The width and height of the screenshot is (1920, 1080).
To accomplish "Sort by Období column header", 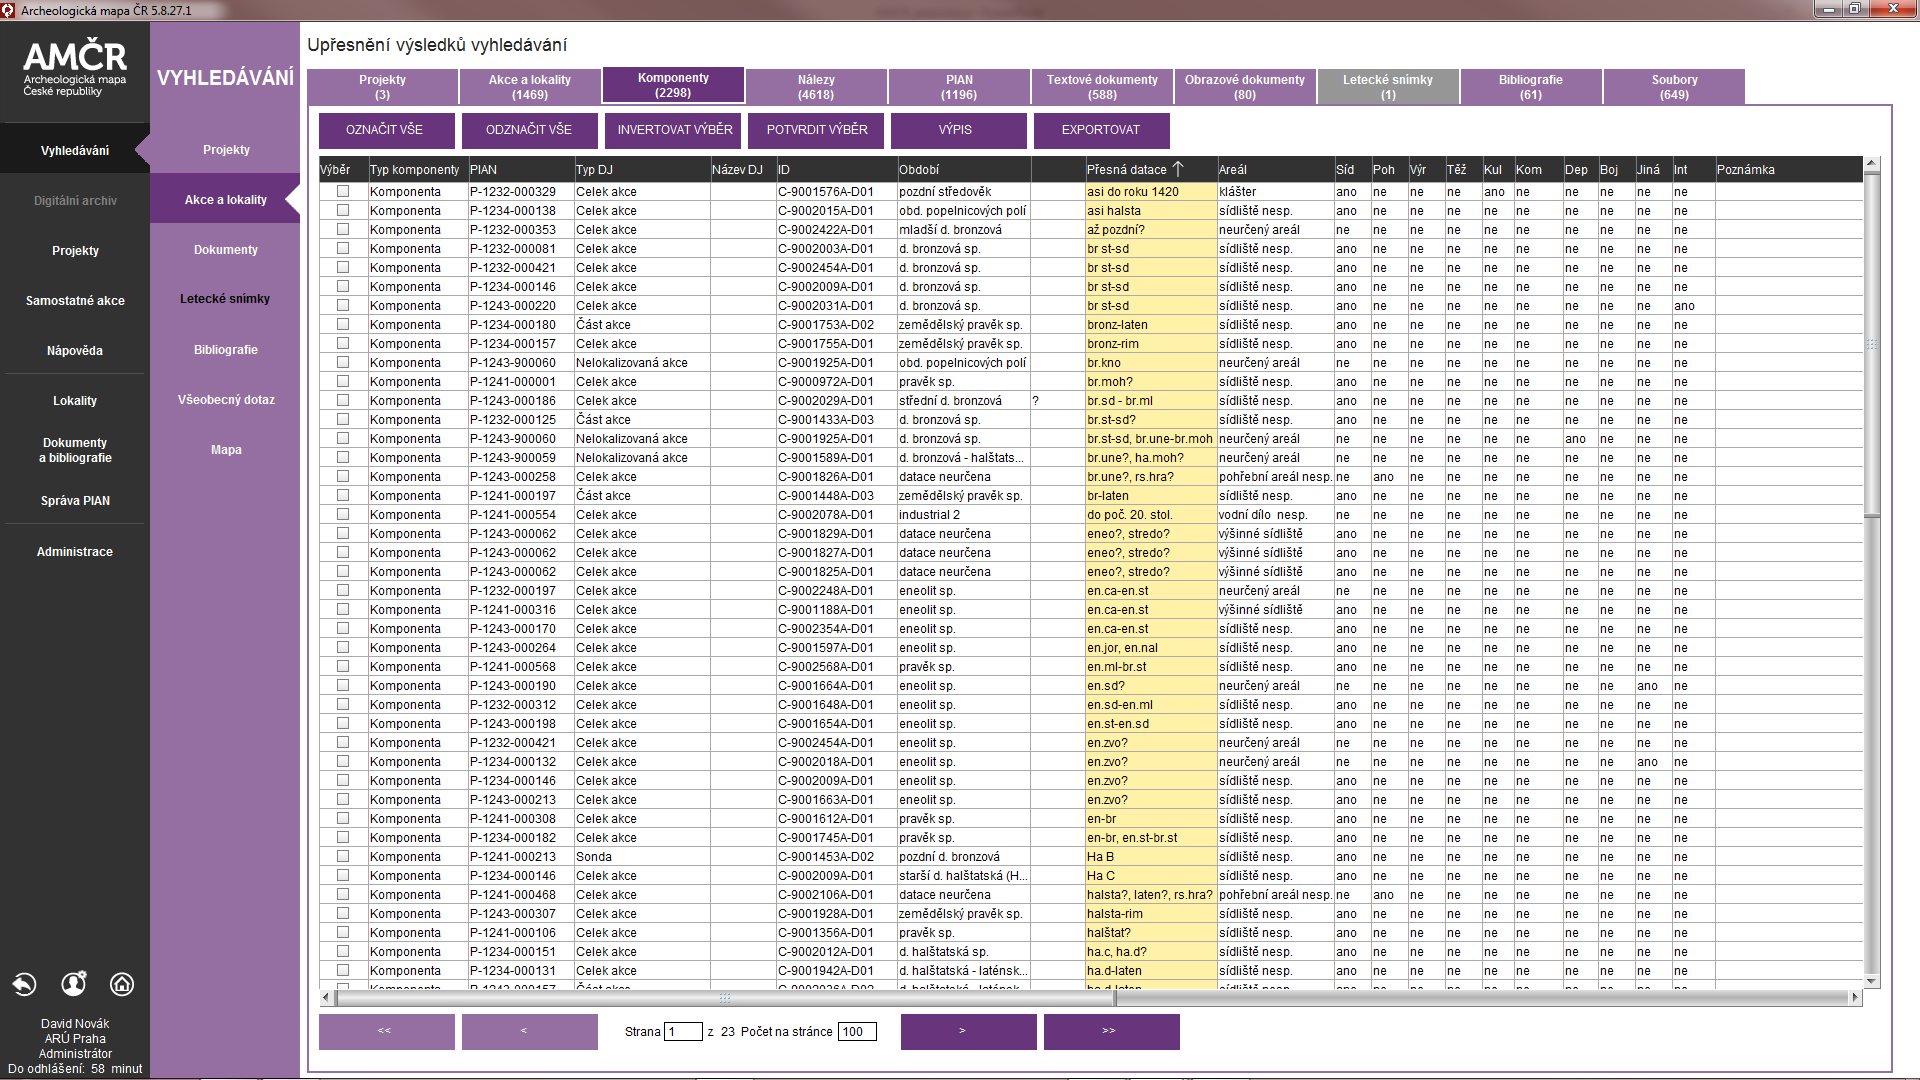I will coord(963,170).
